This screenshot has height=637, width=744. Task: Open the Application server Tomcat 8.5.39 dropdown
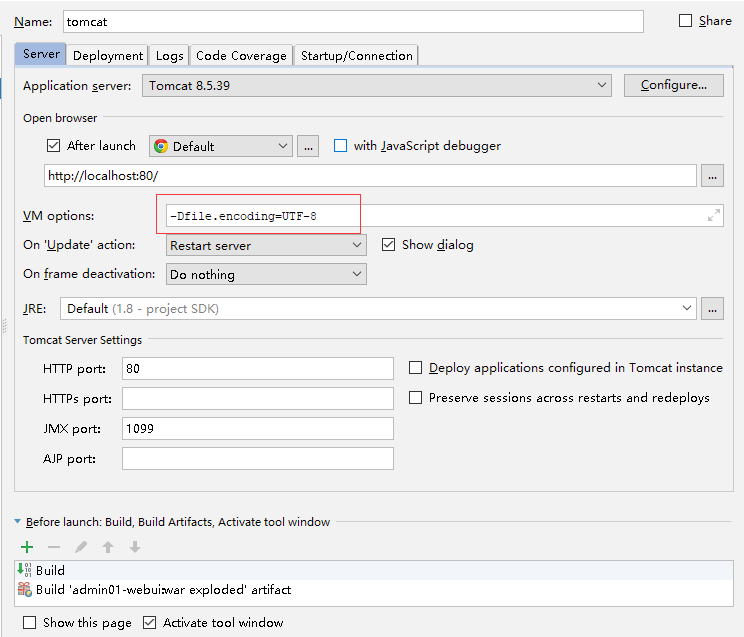(x=377, y=85)
